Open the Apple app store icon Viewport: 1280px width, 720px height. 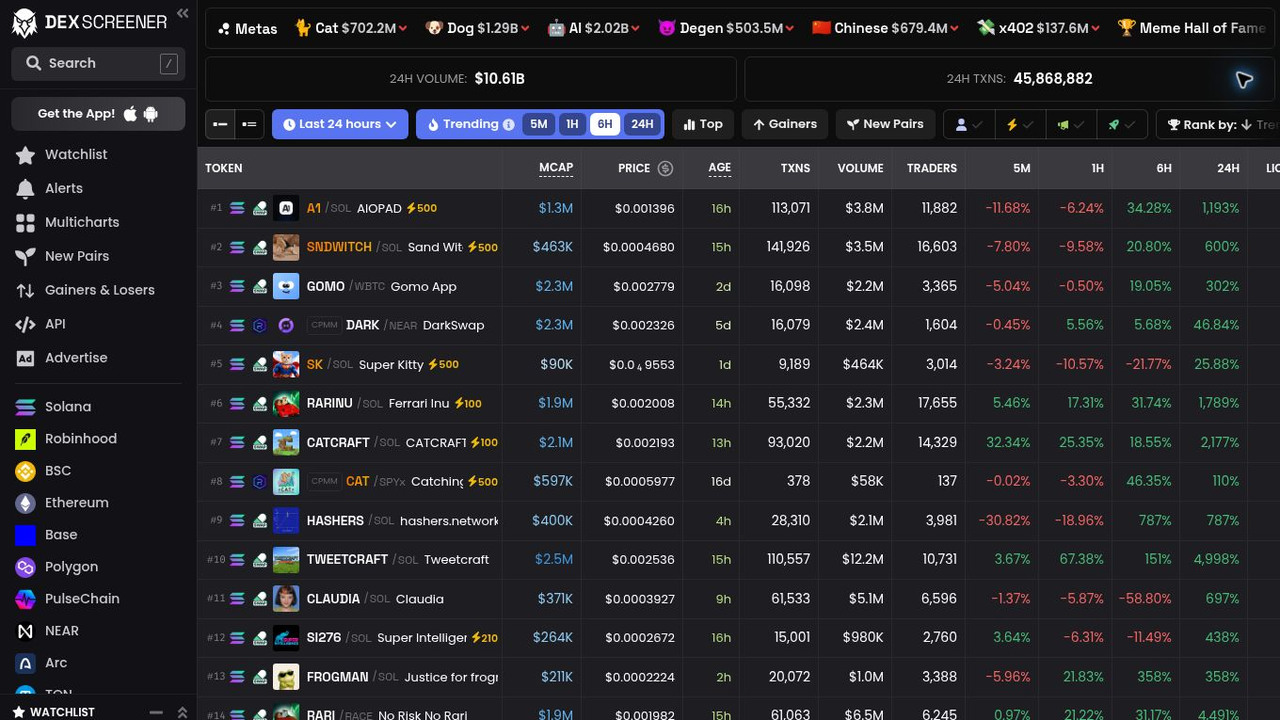click(x=130, y=114)
